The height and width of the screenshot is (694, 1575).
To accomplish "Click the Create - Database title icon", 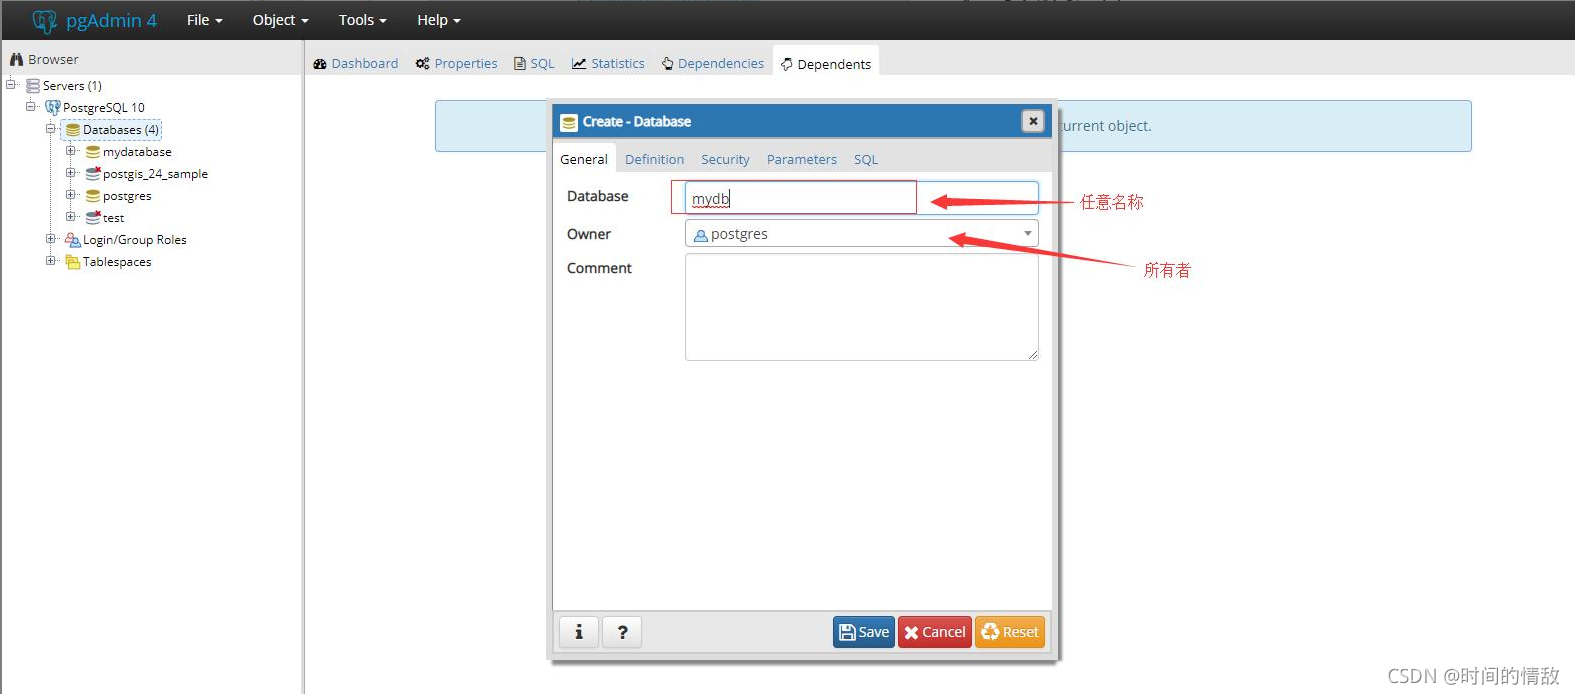I will 569,122.
